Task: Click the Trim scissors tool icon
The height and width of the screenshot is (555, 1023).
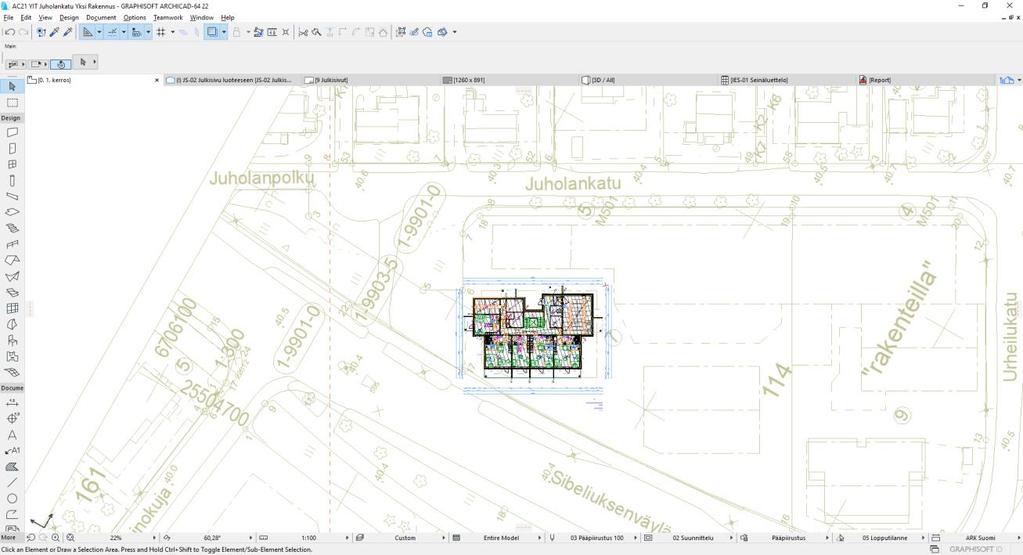Action: click(x=303, y=32)
